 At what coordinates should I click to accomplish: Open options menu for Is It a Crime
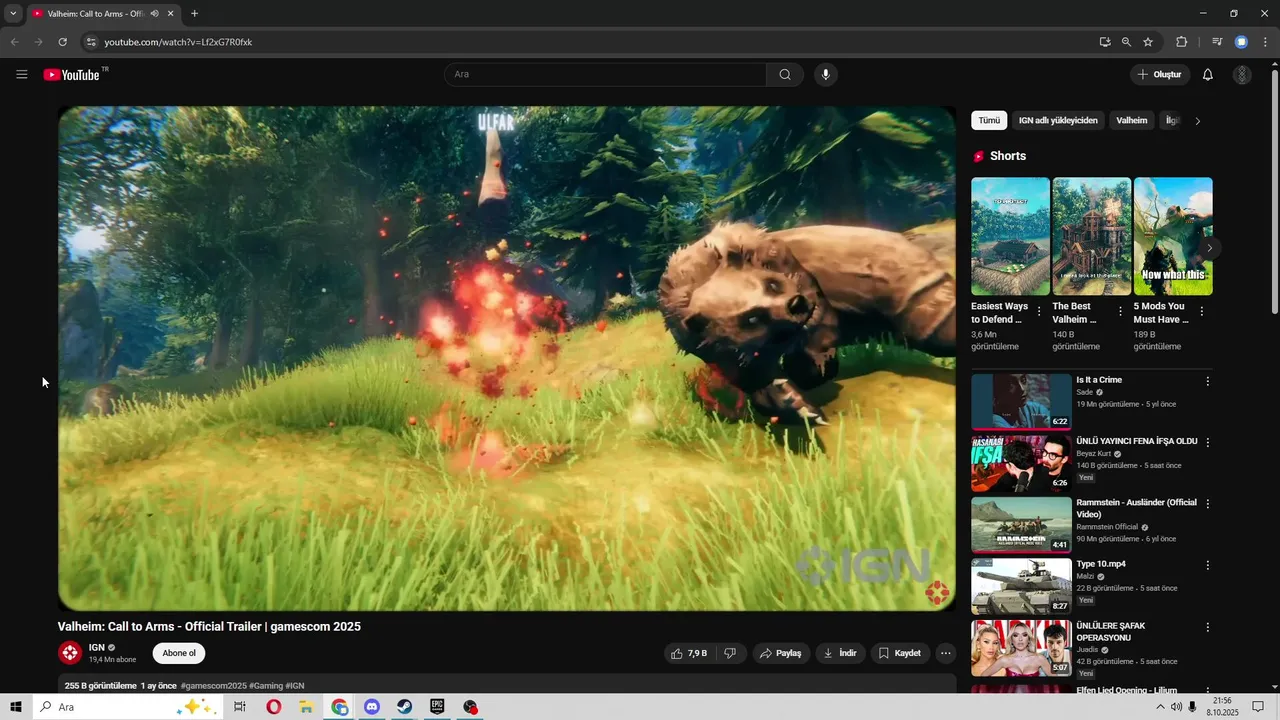pyautogui.click(x=1207, y=381)
